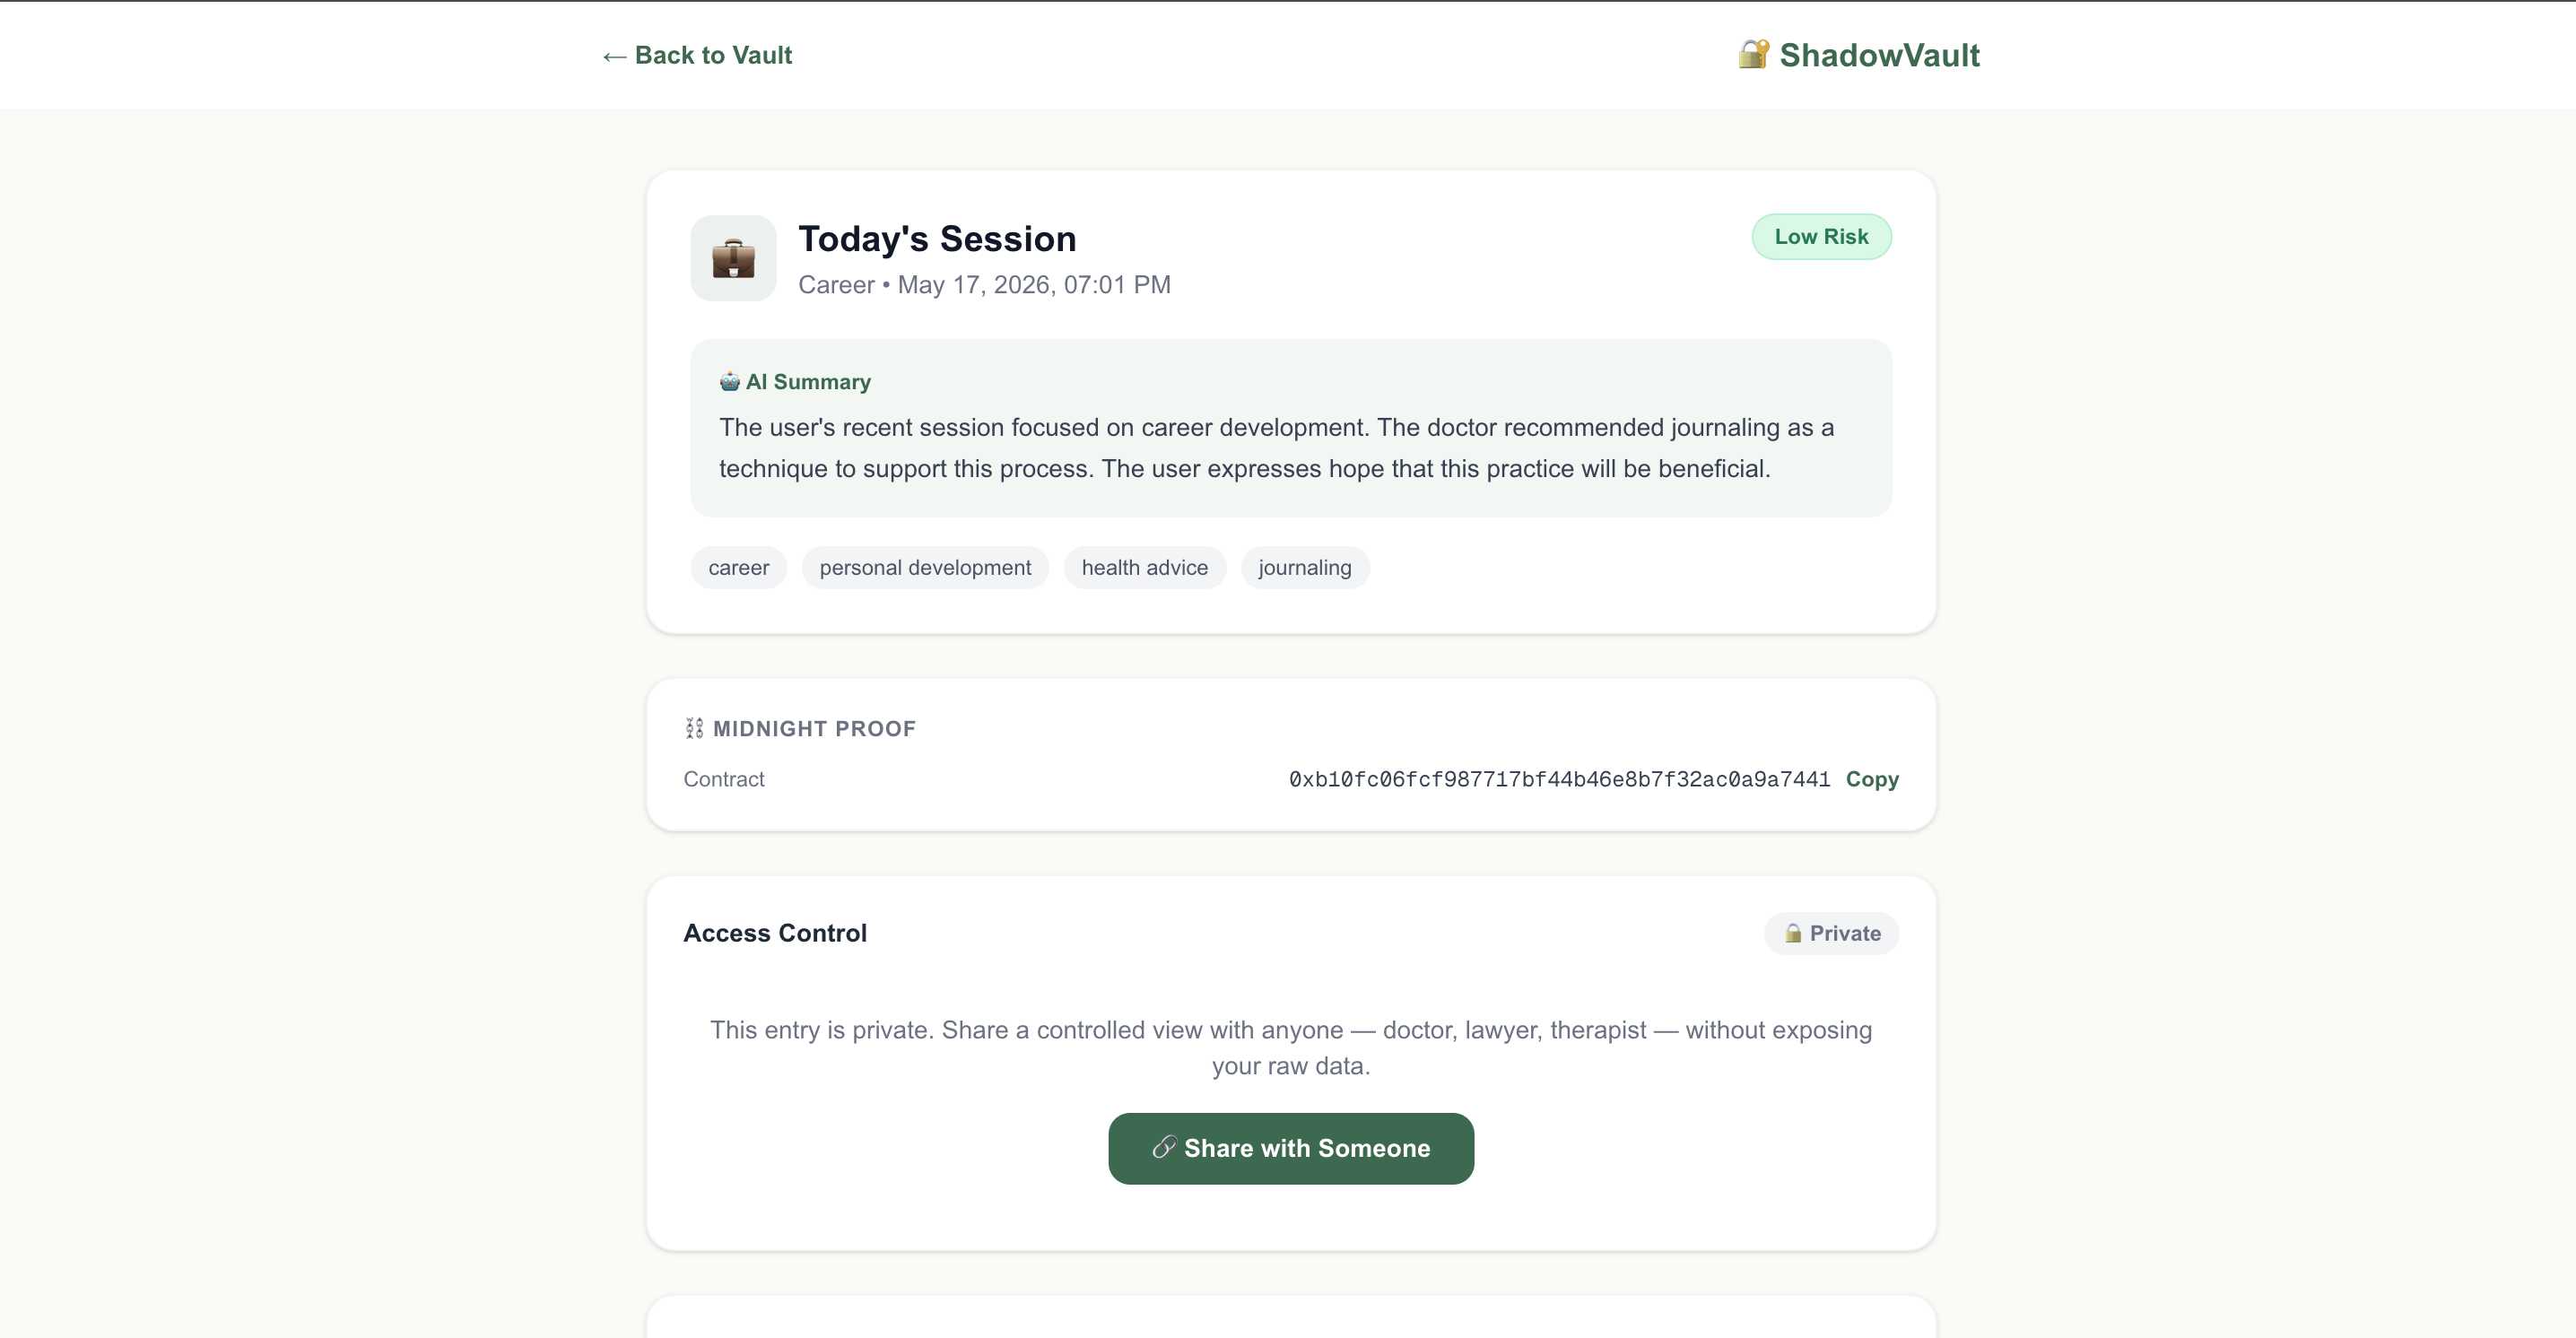Click the briefcase session icon
Viewport: 2576px width, 1338px height.
point(733,258)
